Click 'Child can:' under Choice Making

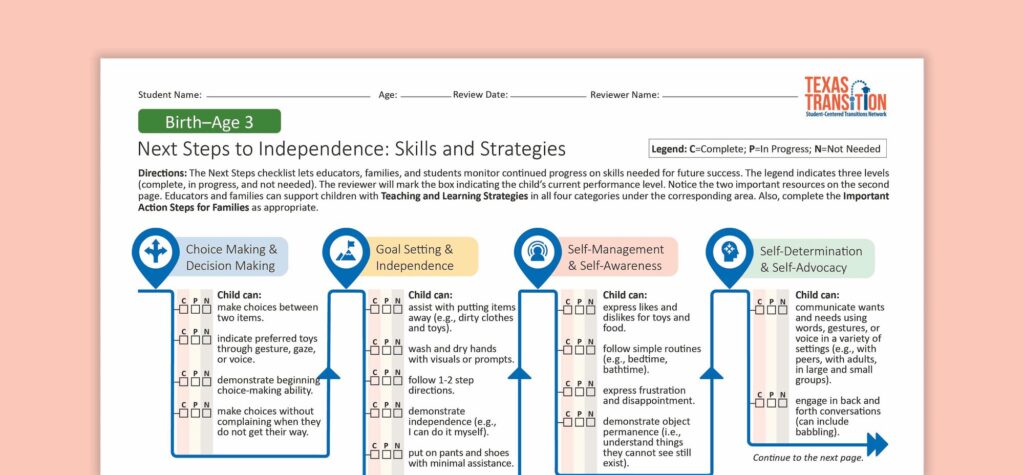239,295
